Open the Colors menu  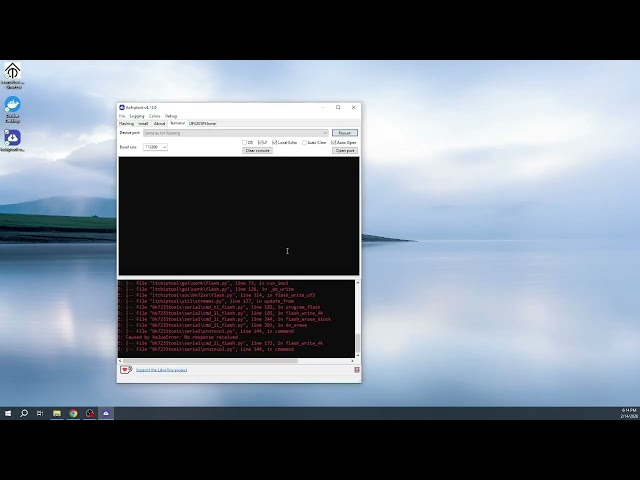[155, 116]
